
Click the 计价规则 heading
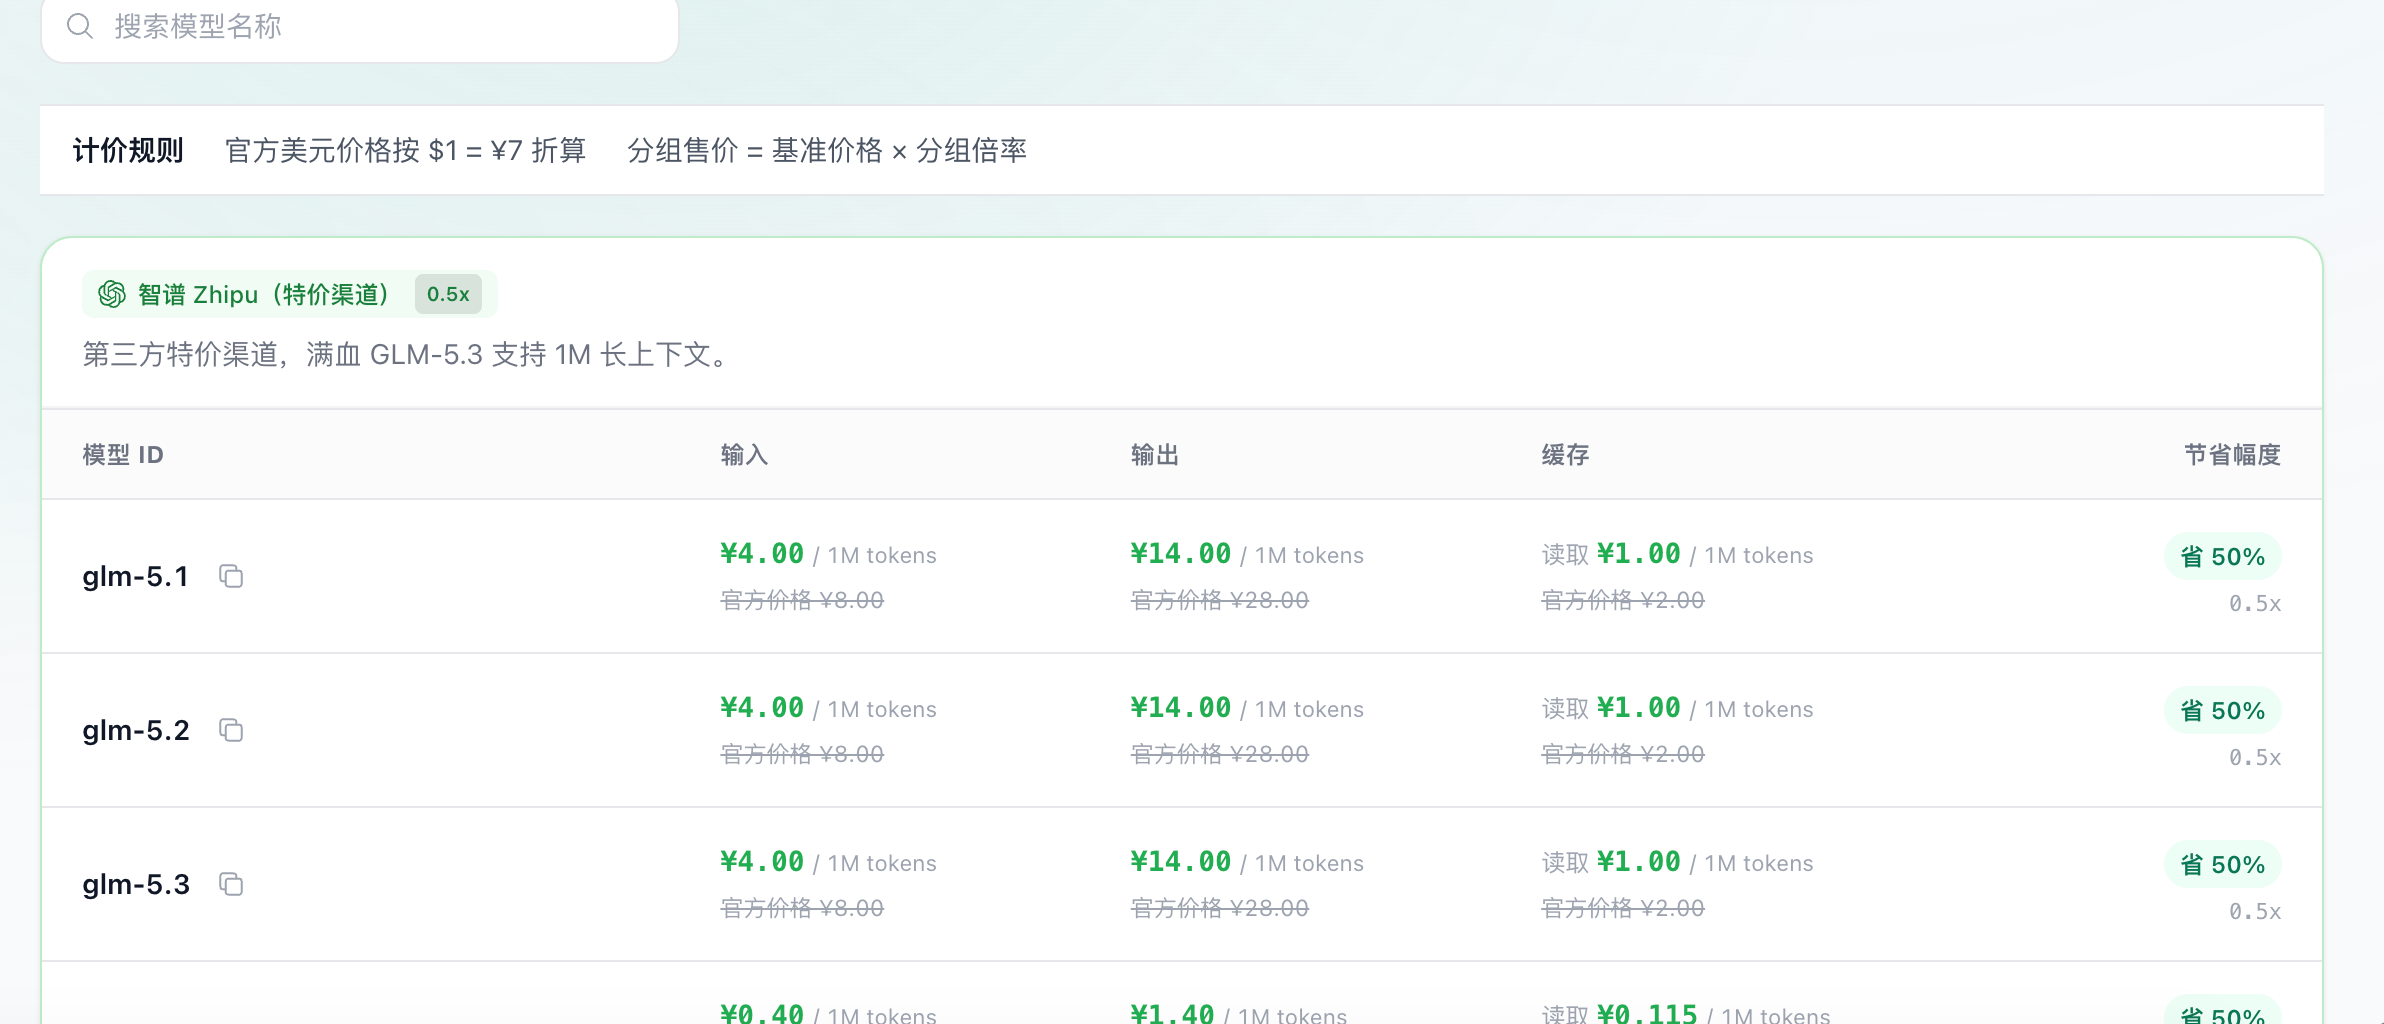pos(128,150)
